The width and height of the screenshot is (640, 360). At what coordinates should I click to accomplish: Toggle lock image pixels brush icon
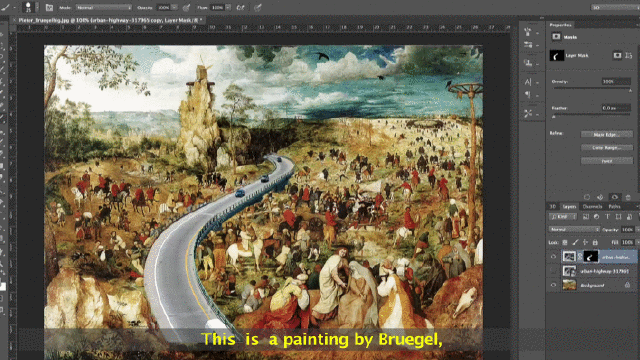(575, 242)
